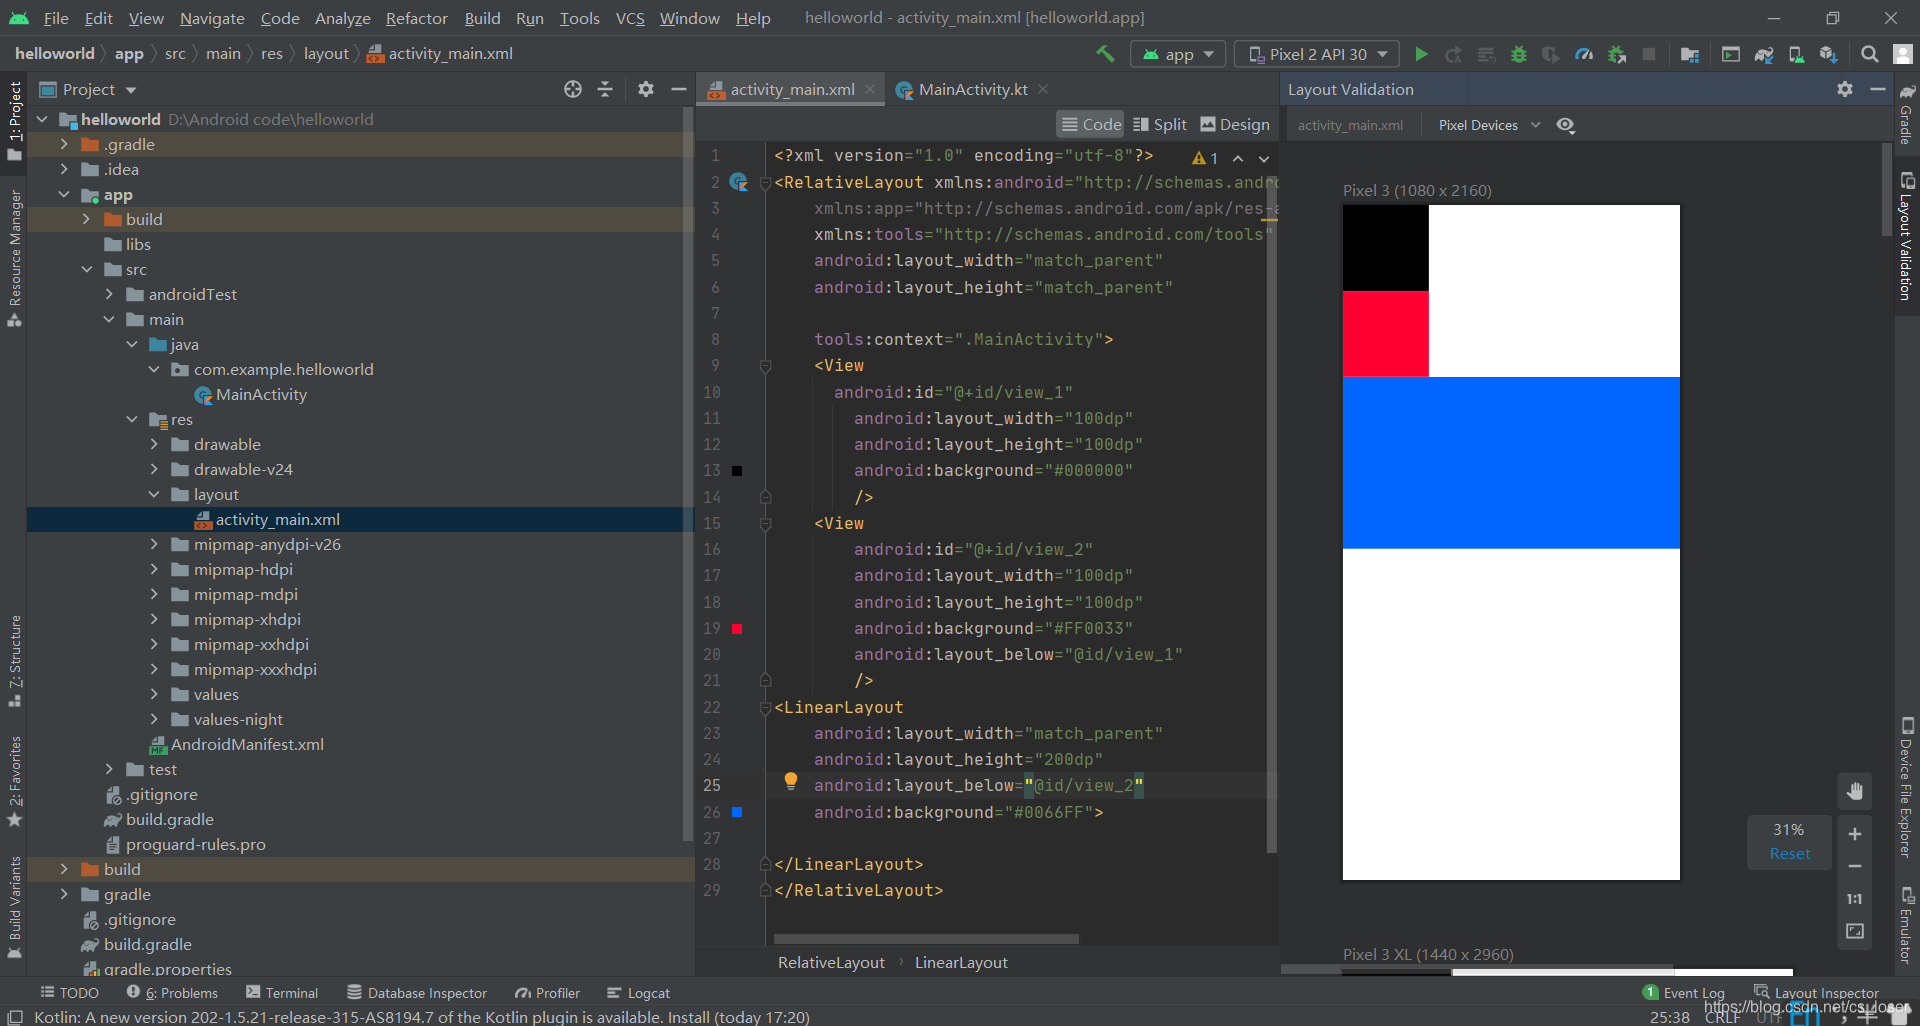The width and height of the screenshot is (1920, 1026).
Task: Toggle Build Variants tool window
Action: pyautogui.click(x=15, y=907)
